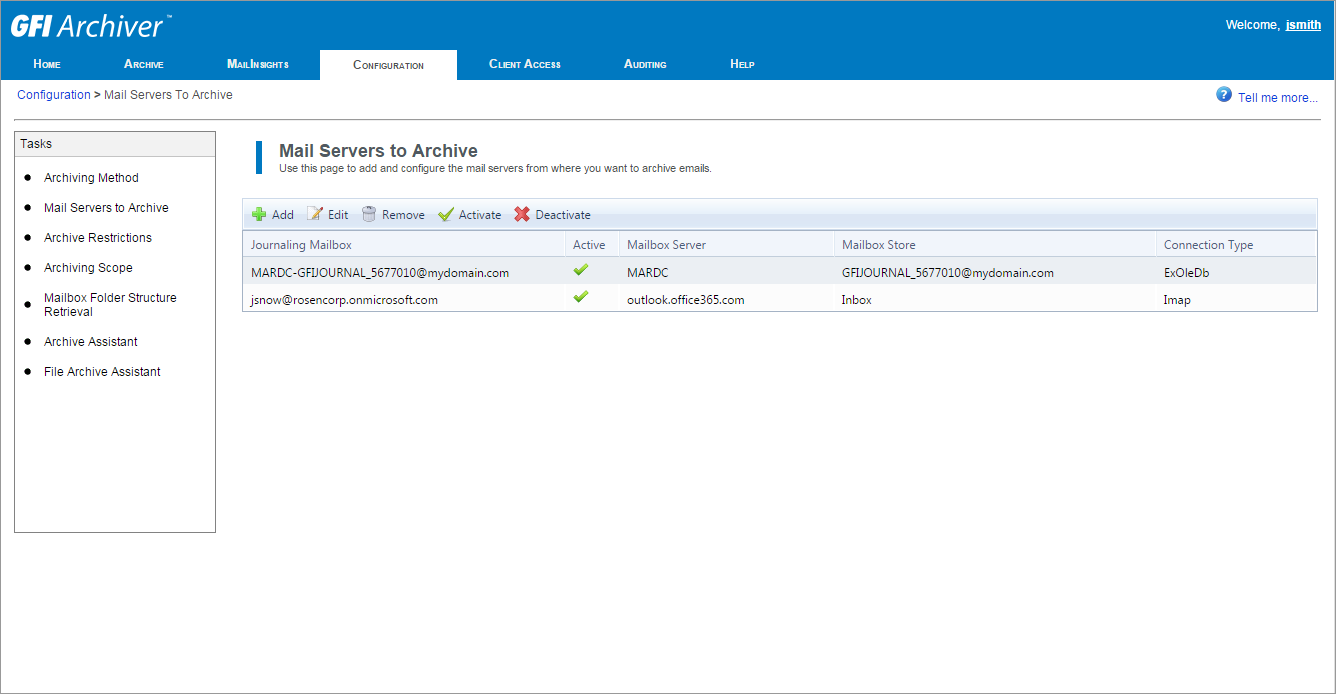The width and height of the screenshot is (1336, 694).
Task: Click the Mailbox Store column header
Action: pos(995,245)
